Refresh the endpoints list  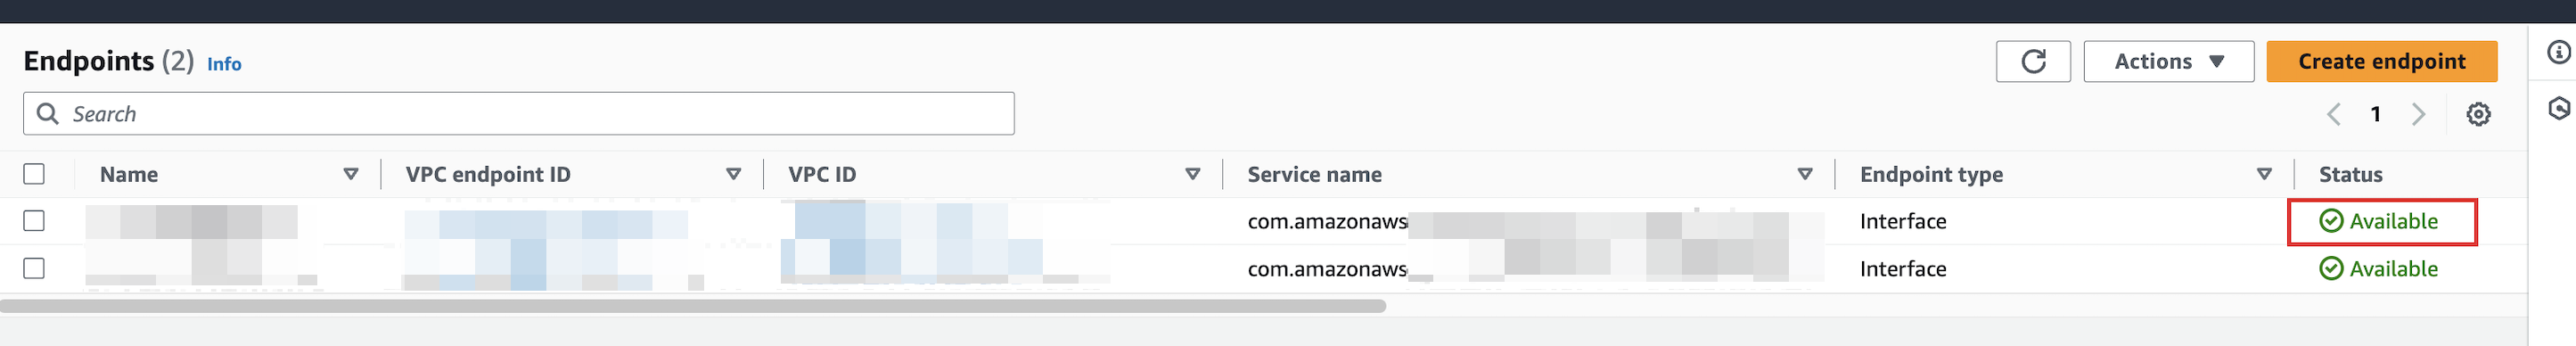tap(2032, 62)
